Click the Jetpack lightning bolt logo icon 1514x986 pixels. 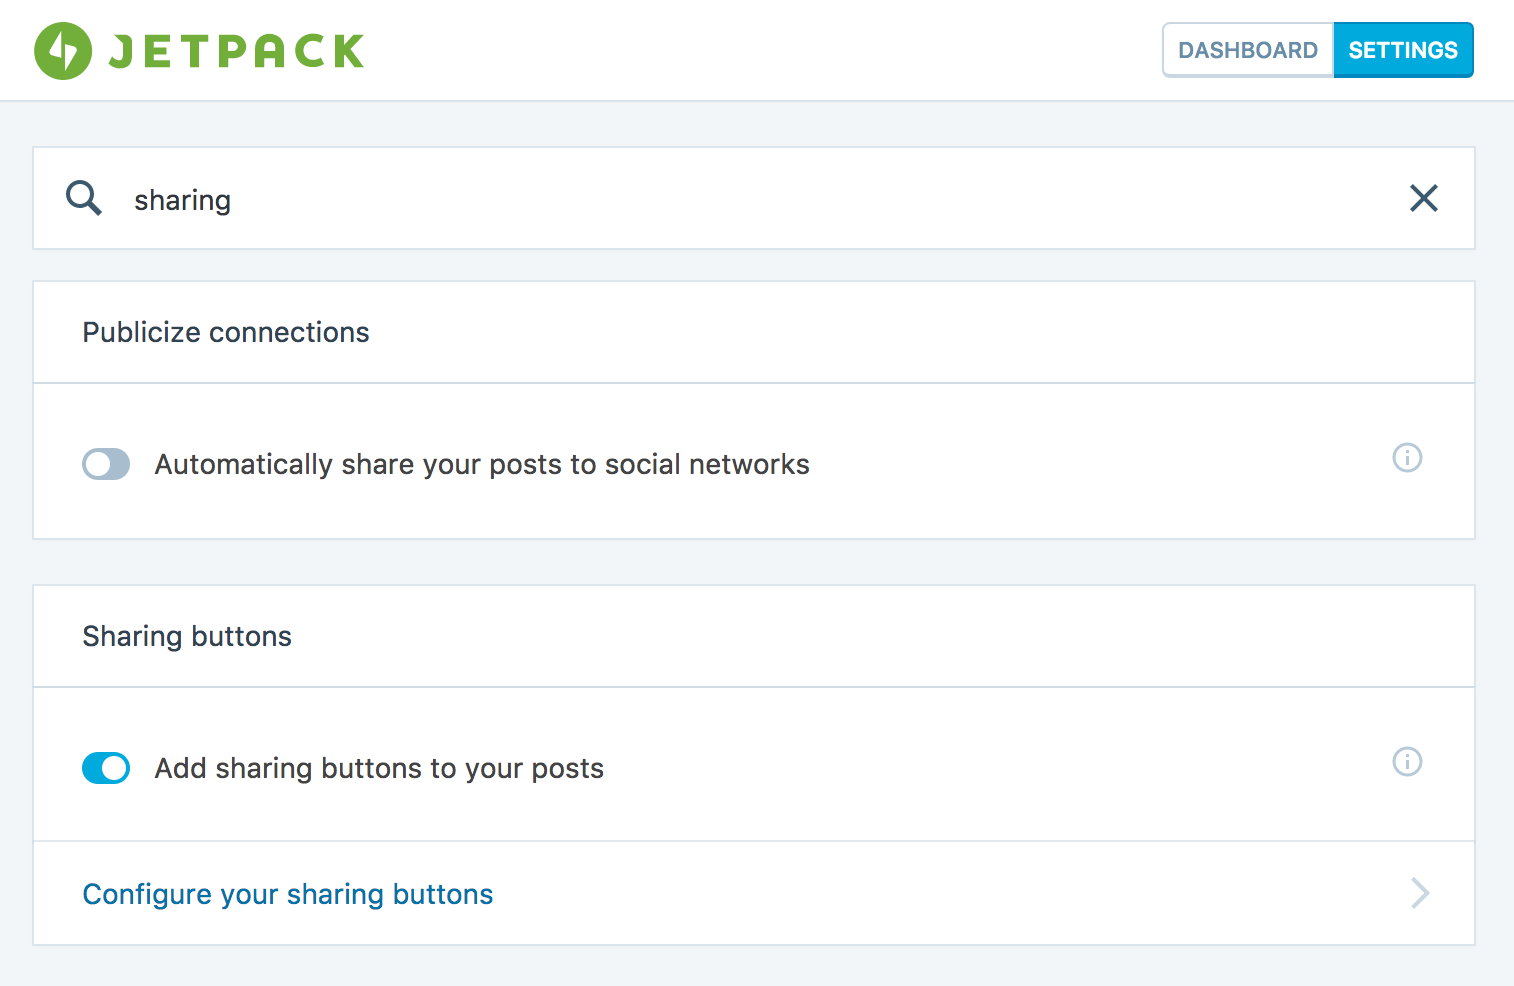[x=63, y=51]
